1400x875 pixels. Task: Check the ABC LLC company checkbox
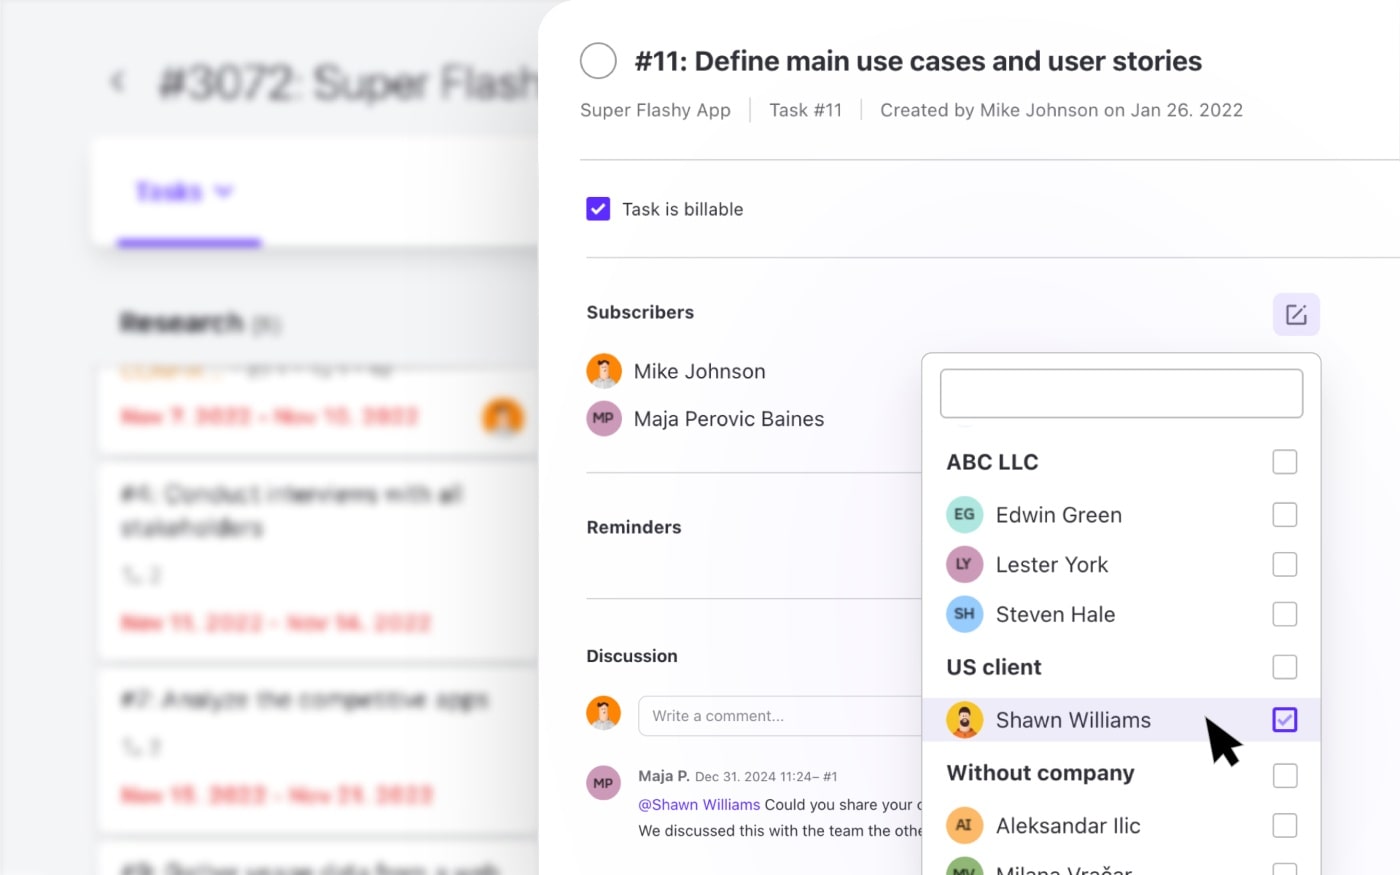[1285, 461]
